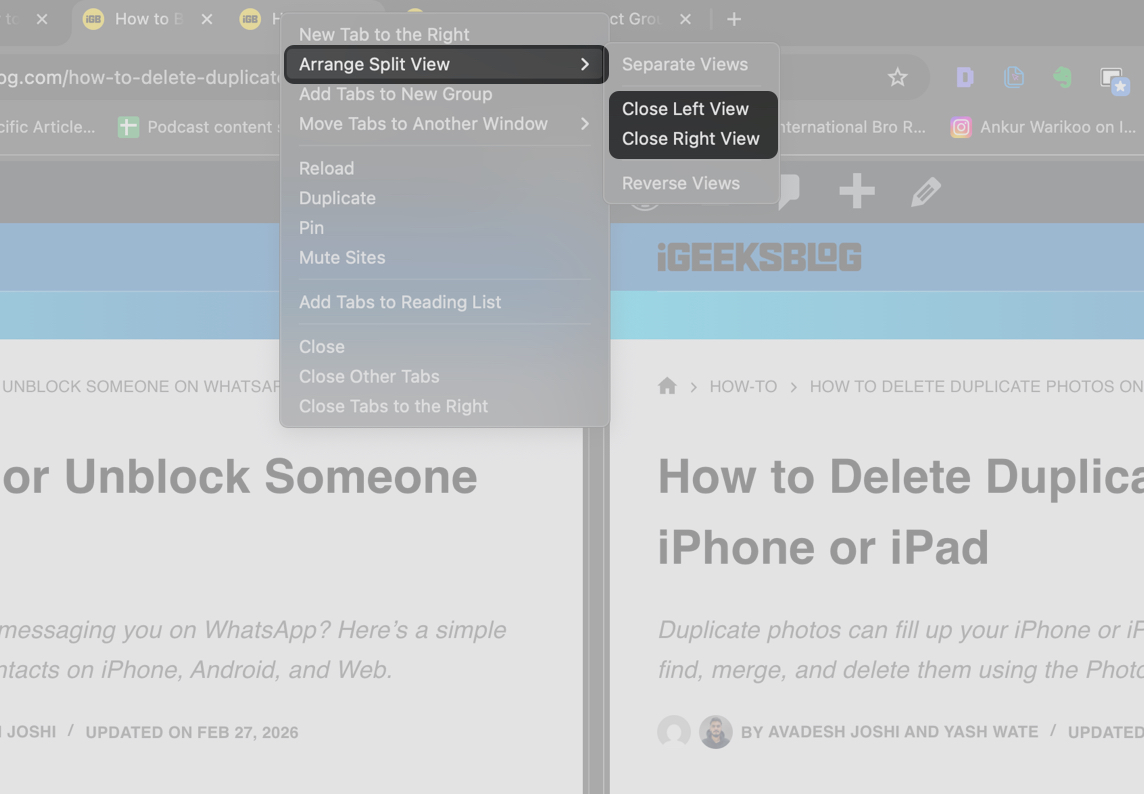Pin the tab from context menu

tap(311, 228)
